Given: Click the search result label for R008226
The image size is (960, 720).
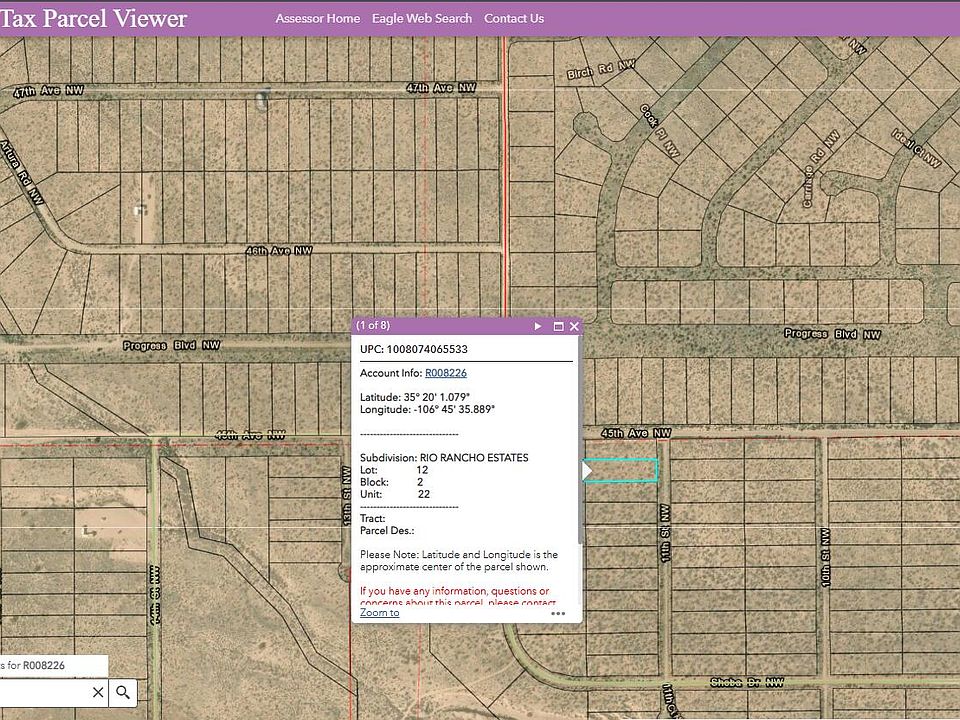Looking at the screenshot, I should pos(33,666).
